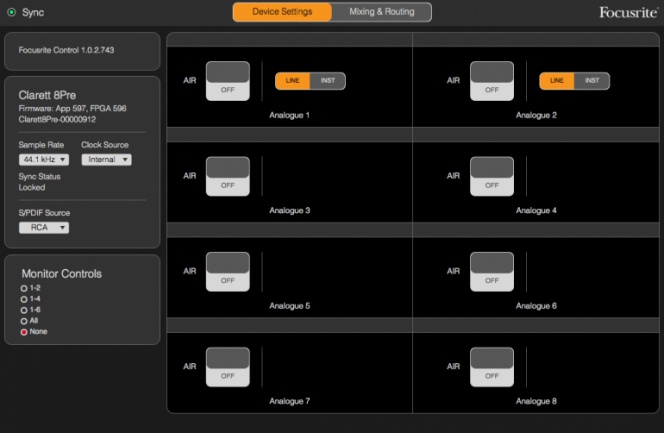
Task: Switch to the Device Settings tab
Action: coord(282,12)
